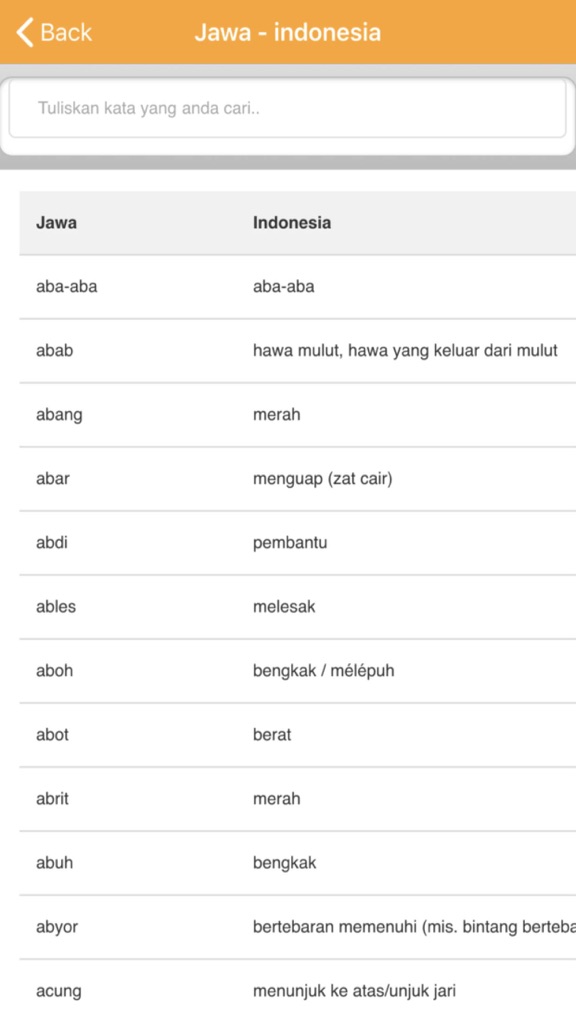576x1024 pixels.
Task: Tap the translation pembantu for abdi
Action: (289, 542)
